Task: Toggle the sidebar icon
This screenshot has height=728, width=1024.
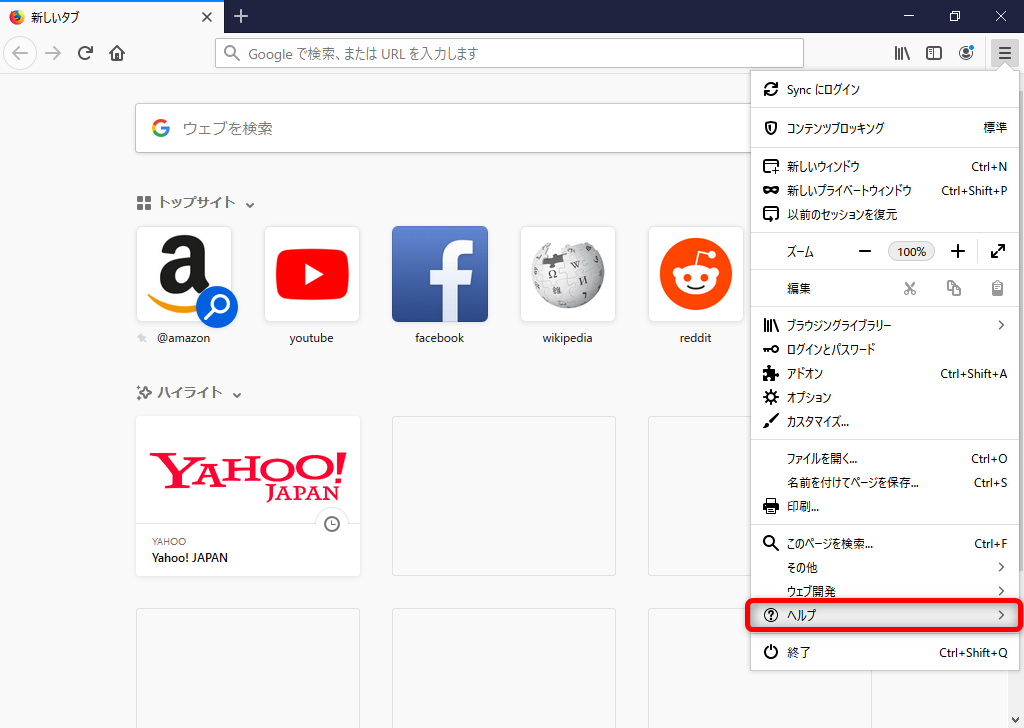Action: pyautogui.click(x=933, y=53)
